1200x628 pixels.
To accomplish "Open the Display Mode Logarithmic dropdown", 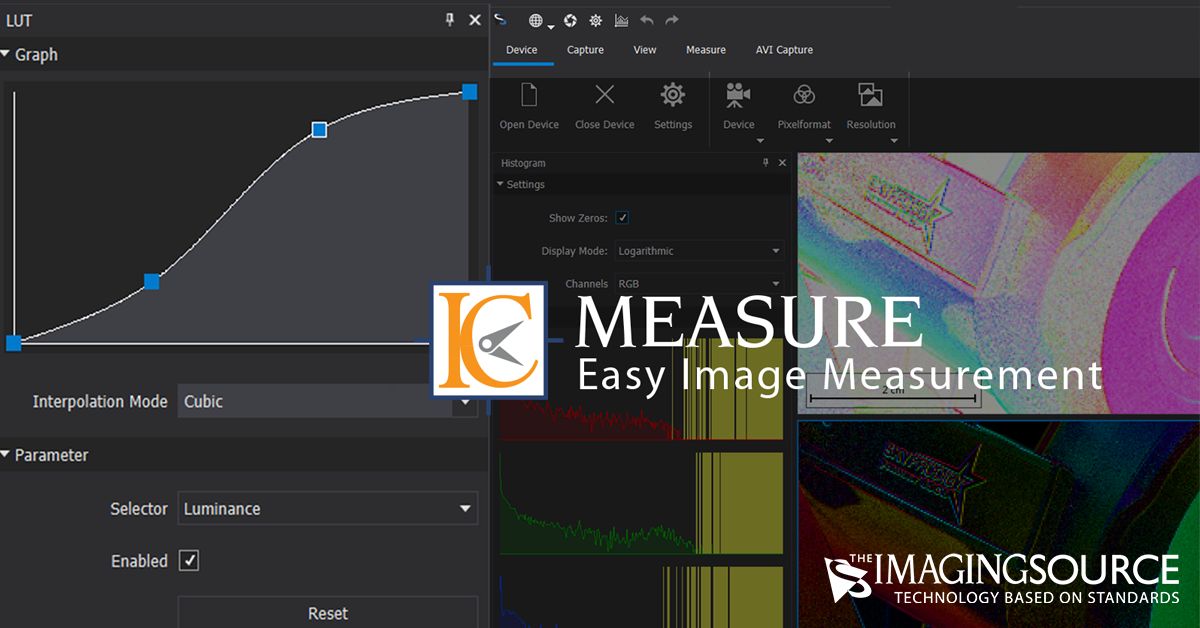I will (699, 251).
